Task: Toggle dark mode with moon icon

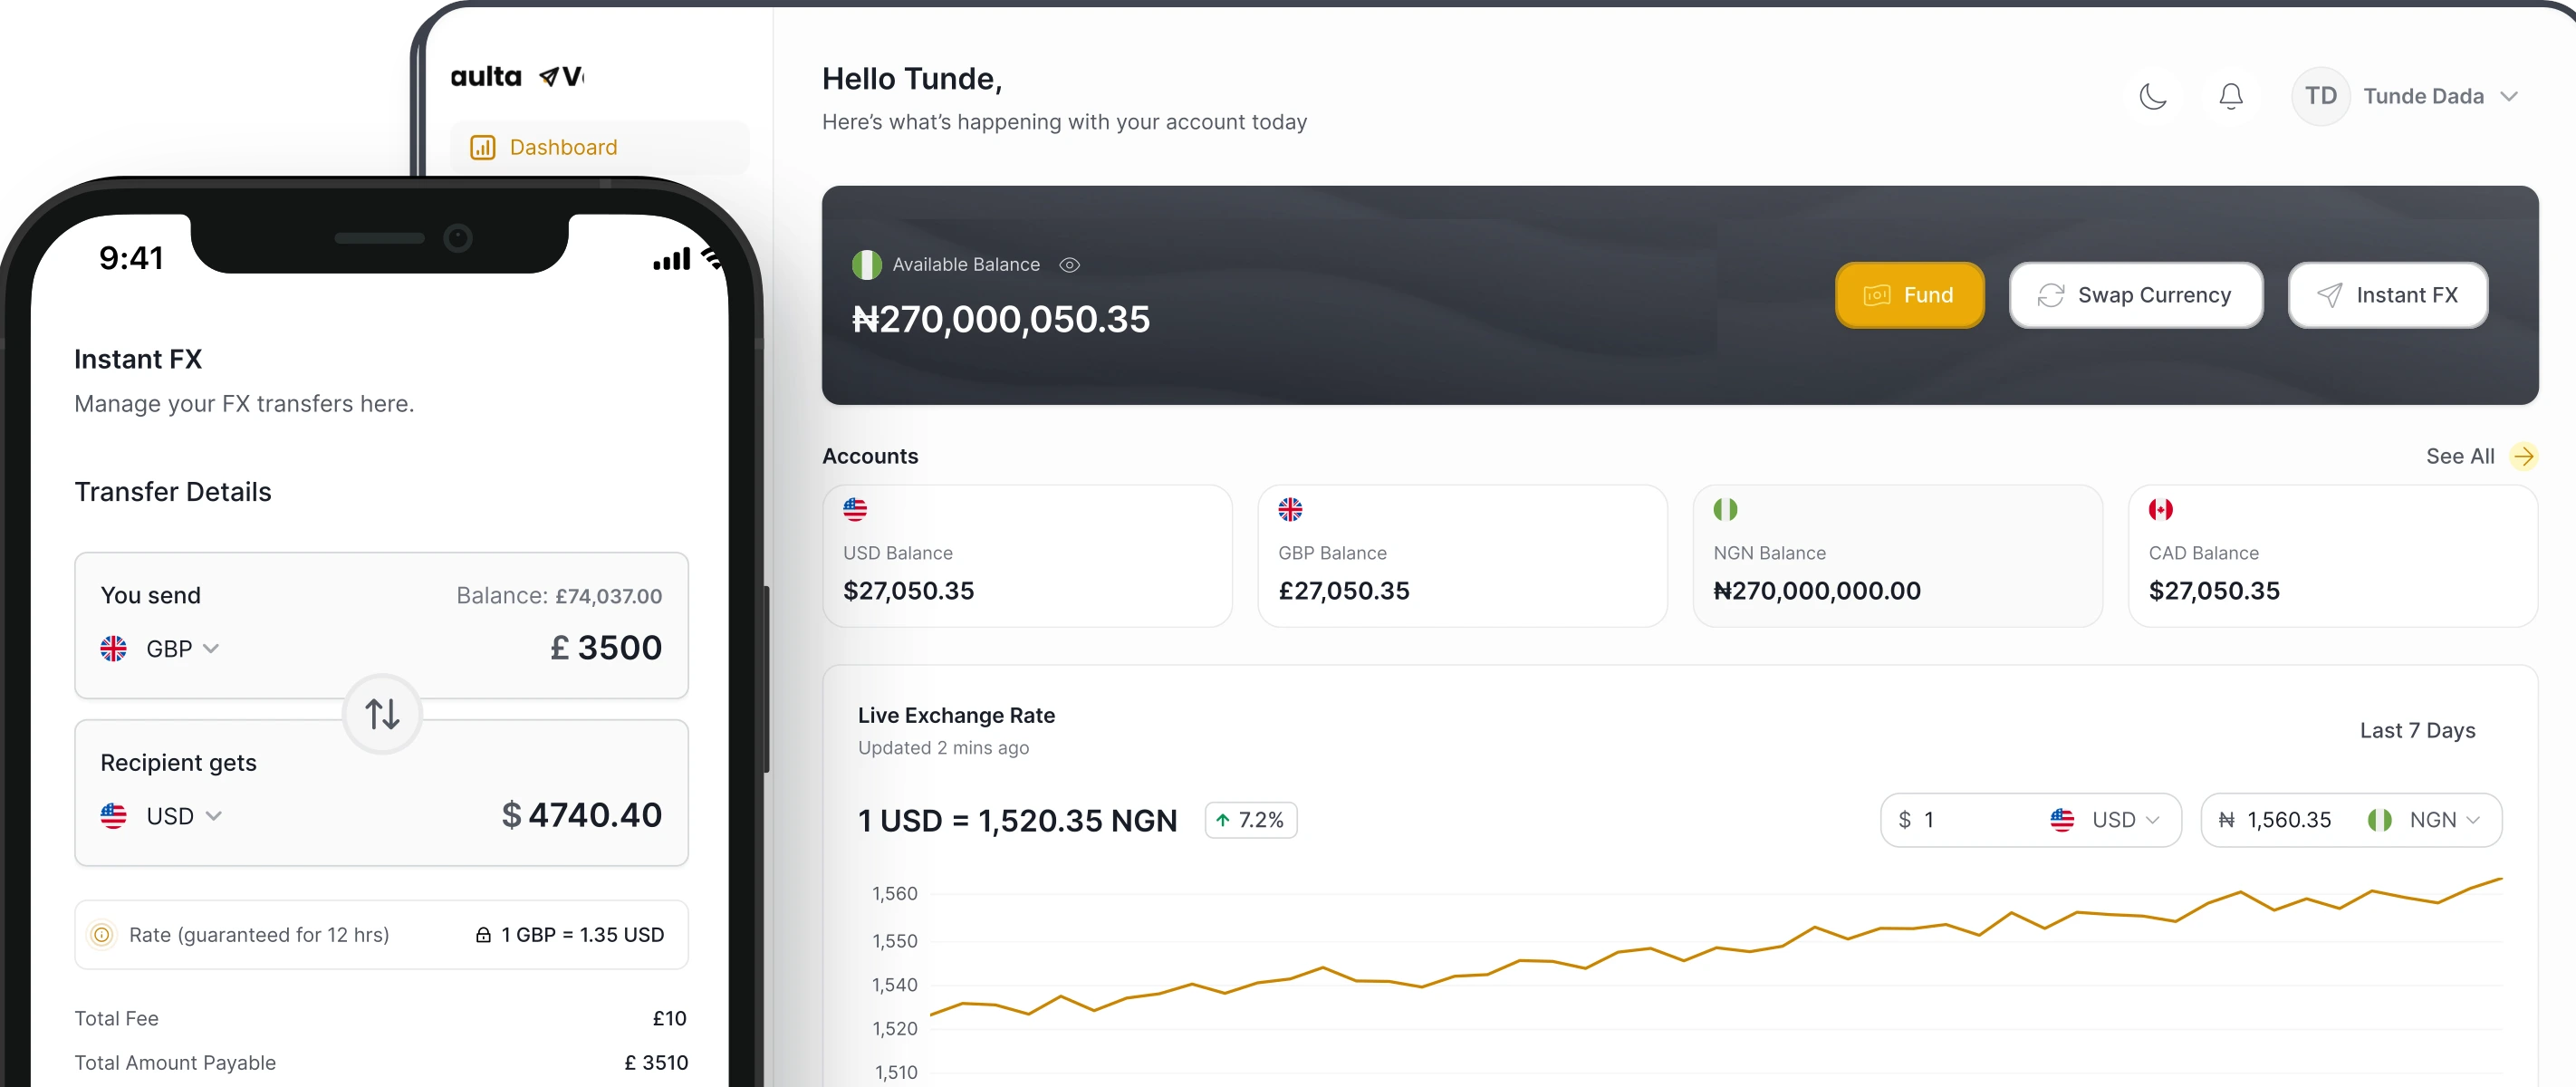Action: click(x=2152, y=97)
